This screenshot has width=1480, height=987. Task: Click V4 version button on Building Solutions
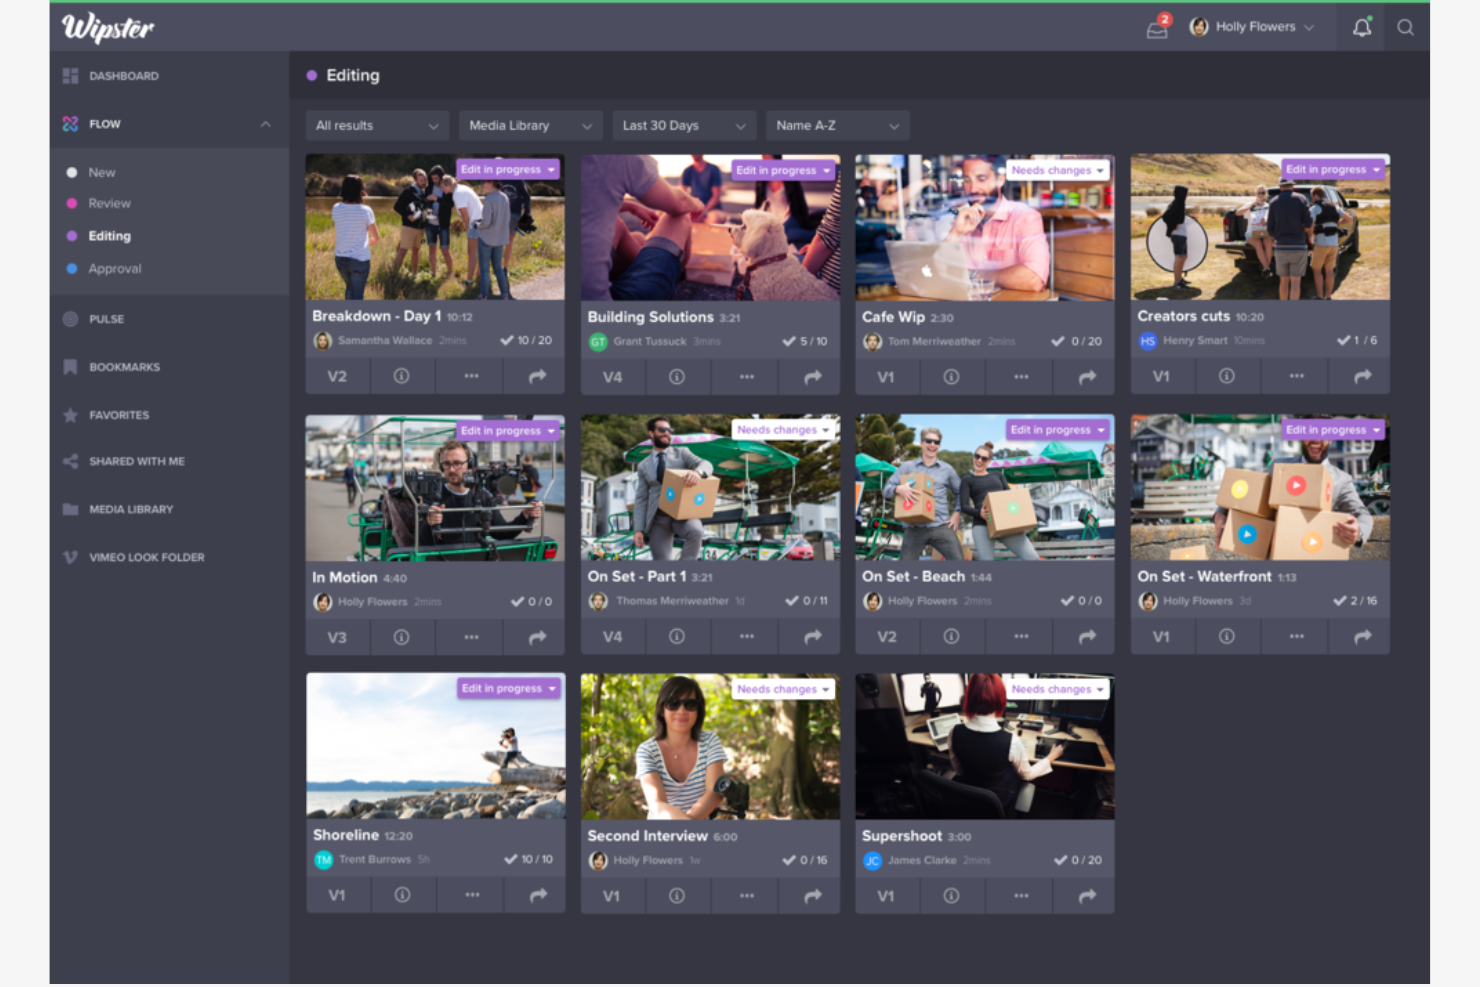point(612,377)
